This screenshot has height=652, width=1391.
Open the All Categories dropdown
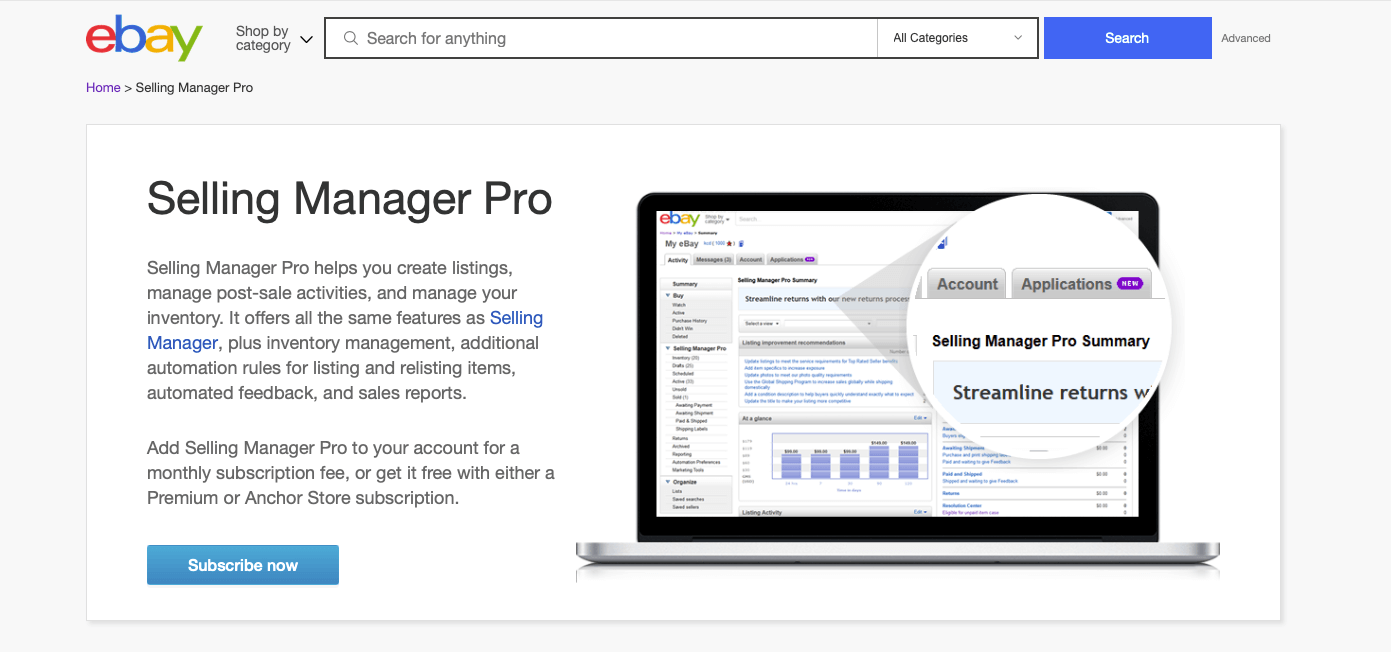[x=958, y=38]
